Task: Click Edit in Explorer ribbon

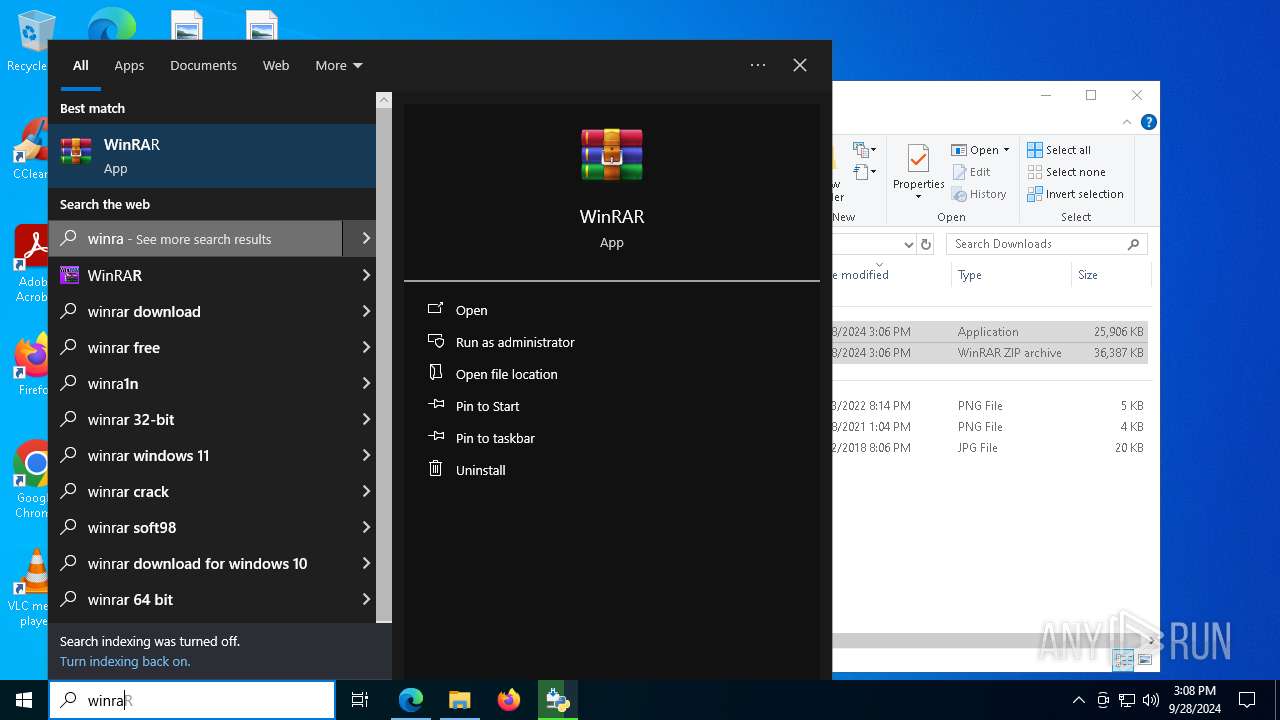Action: coord(971,172)
